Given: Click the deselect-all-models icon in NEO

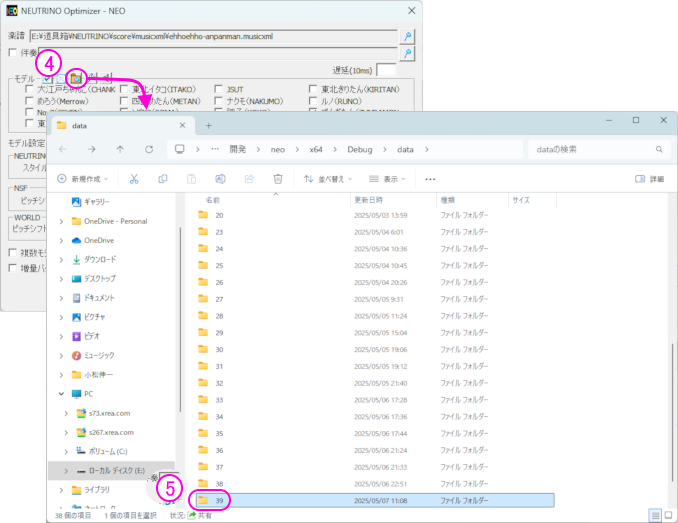Looking at the screenshot, I should tap(61, 79).
